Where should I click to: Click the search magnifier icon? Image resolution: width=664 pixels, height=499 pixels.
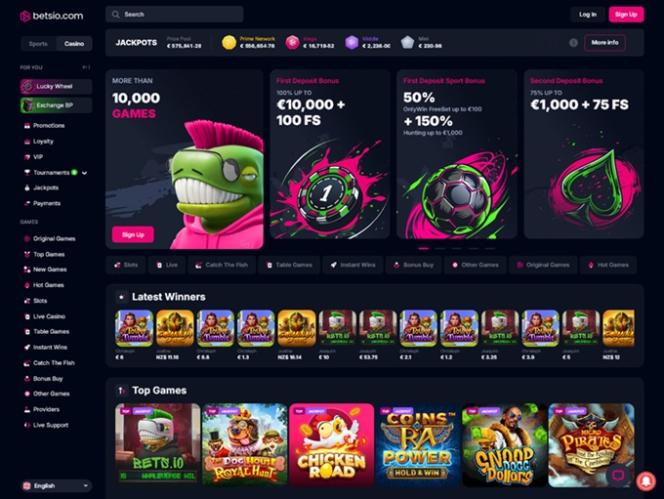coord(116,14)
